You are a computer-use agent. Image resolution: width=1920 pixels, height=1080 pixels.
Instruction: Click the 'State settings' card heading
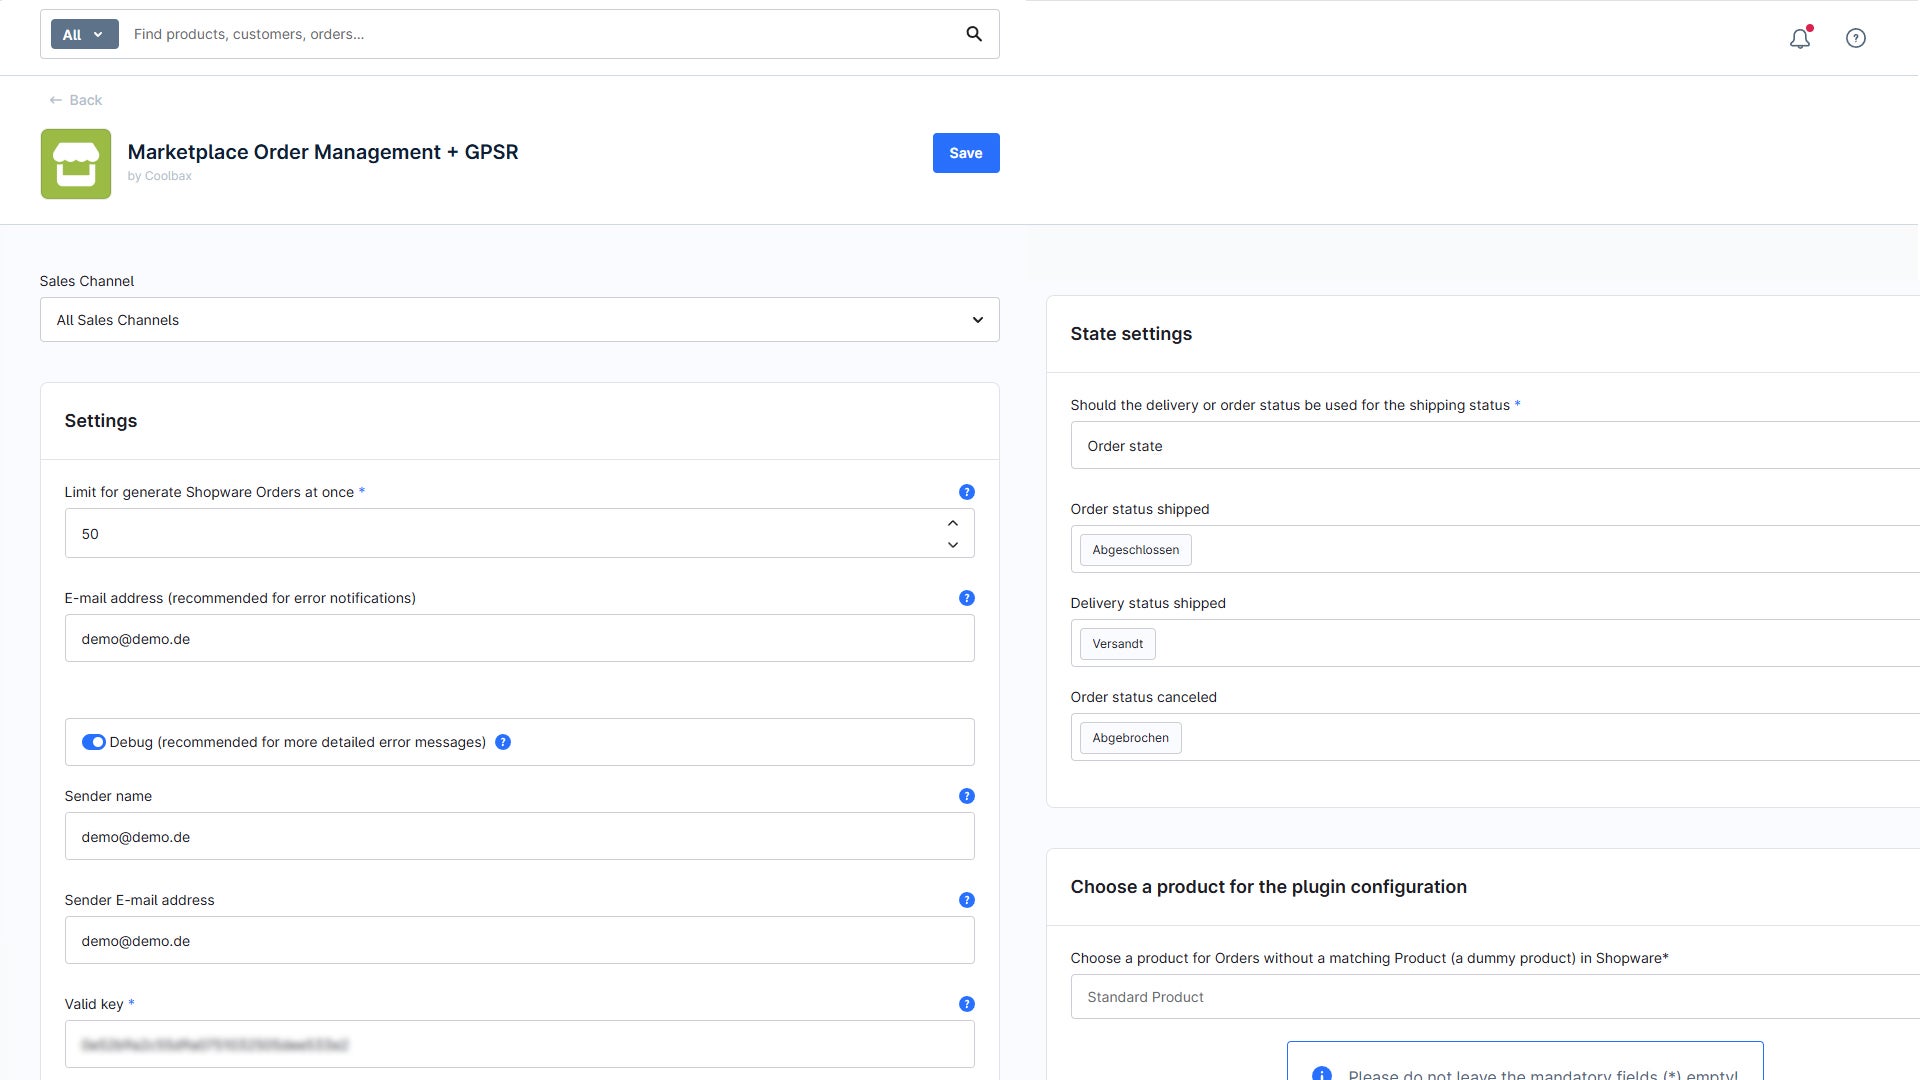(1131, 334)
